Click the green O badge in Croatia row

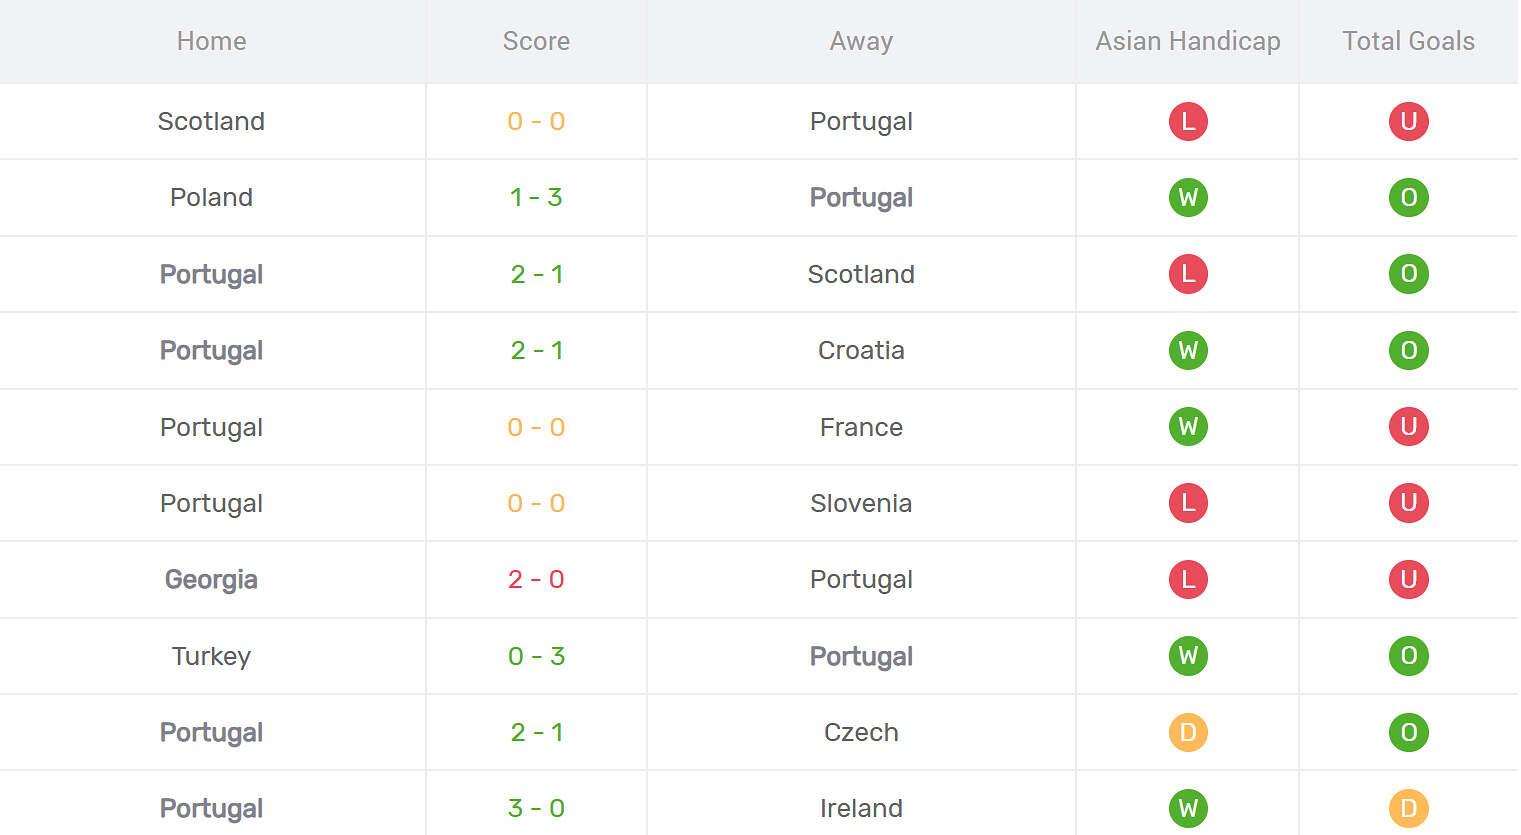1408,350
